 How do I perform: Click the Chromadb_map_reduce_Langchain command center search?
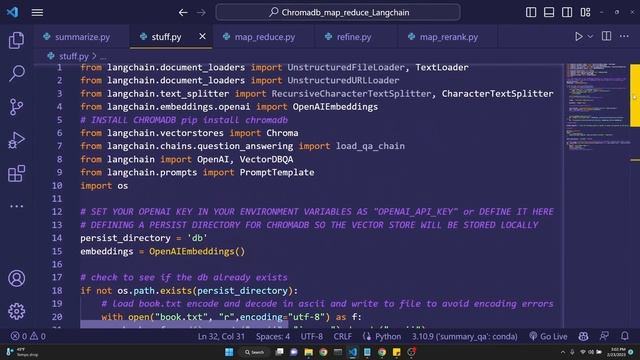[x=338, y=12]
